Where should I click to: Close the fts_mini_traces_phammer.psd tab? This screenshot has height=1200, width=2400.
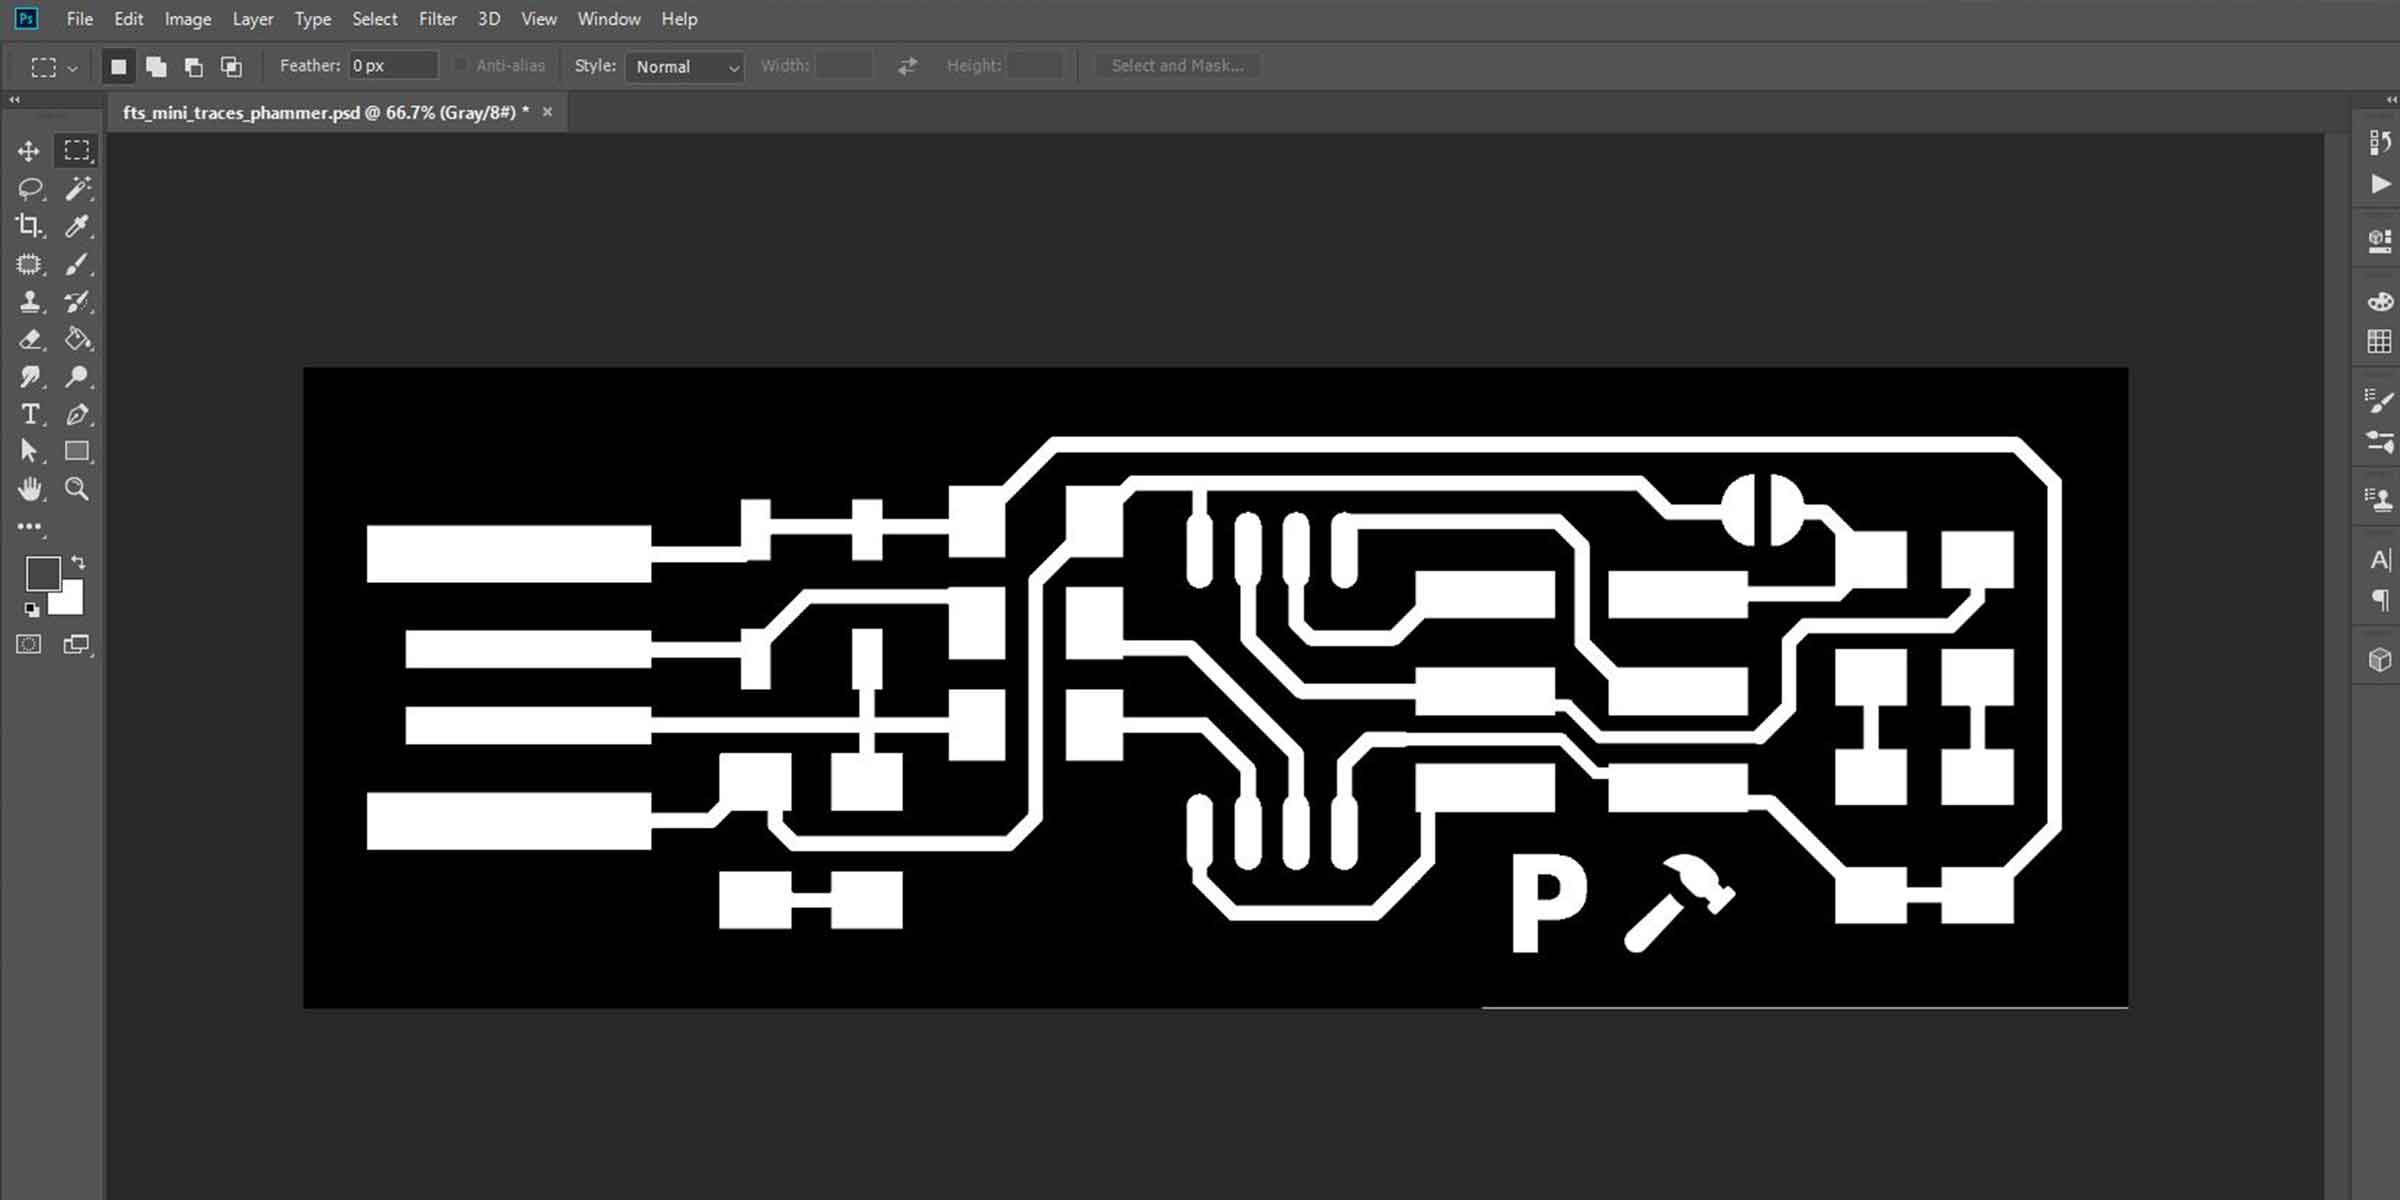pyautogui.click(x=547, y=112)
